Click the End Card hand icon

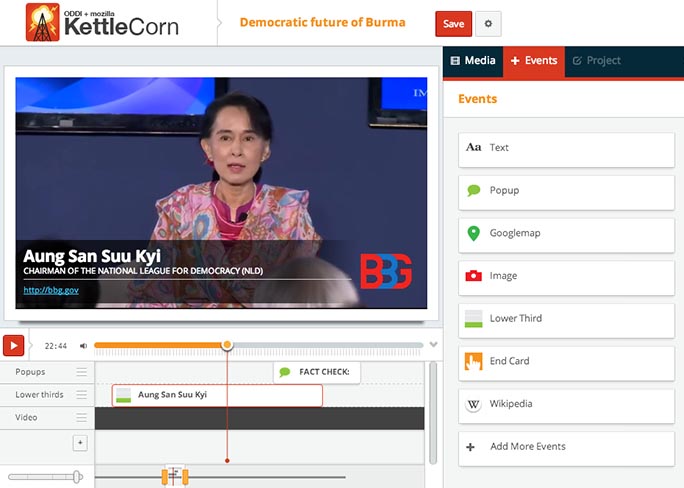[473, 361]
